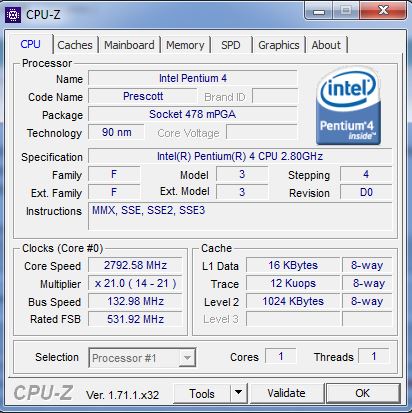Click the CPU-Z app icon in title bar

point(13,15)
